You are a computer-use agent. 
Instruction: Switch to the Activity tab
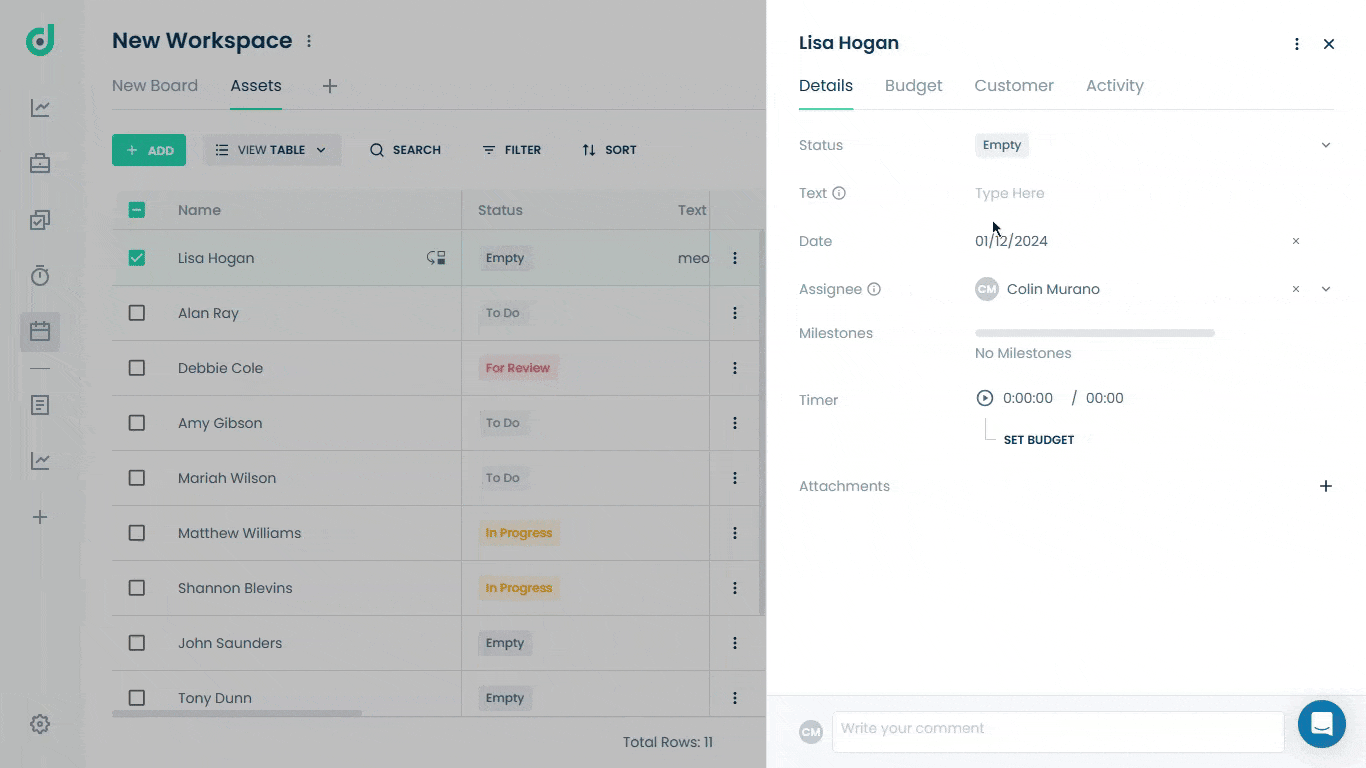click(x=1115, y=86)
